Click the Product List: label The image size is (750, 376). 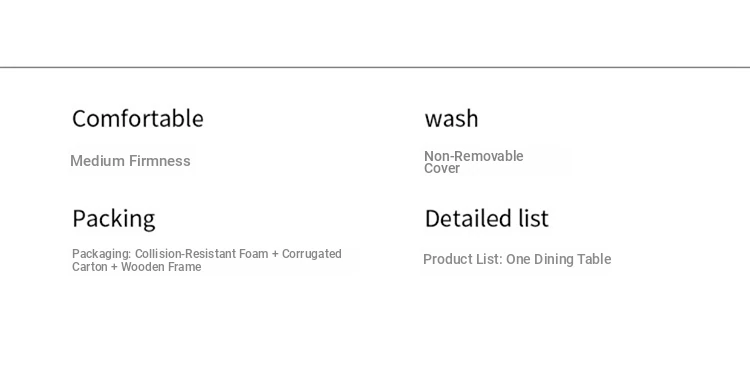pyautogui.click(x=463, y=259)
